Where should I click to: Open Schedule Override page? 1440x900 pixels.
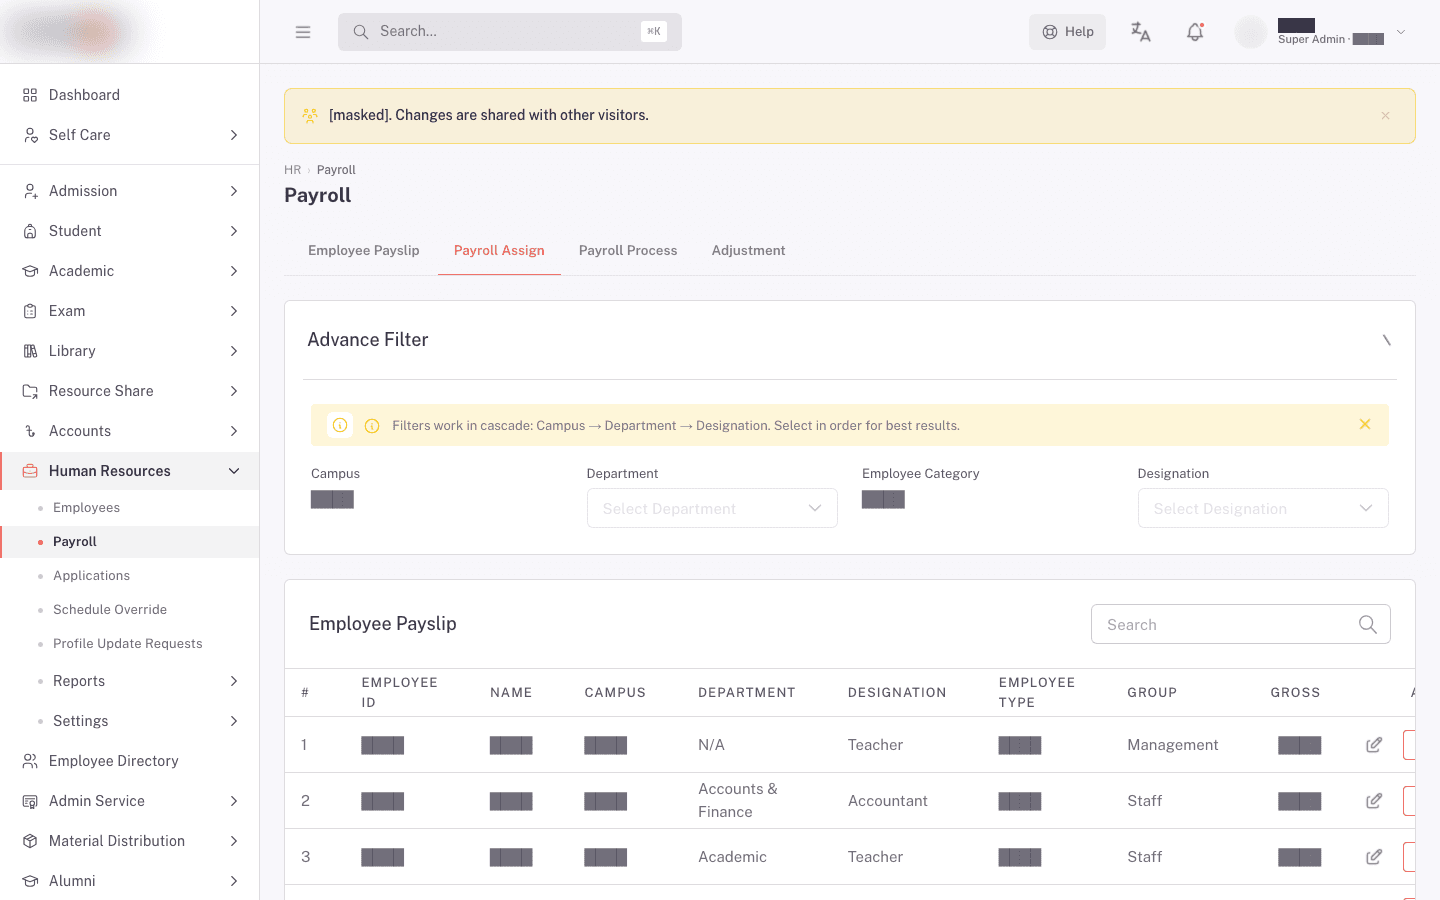pos(130,610)
